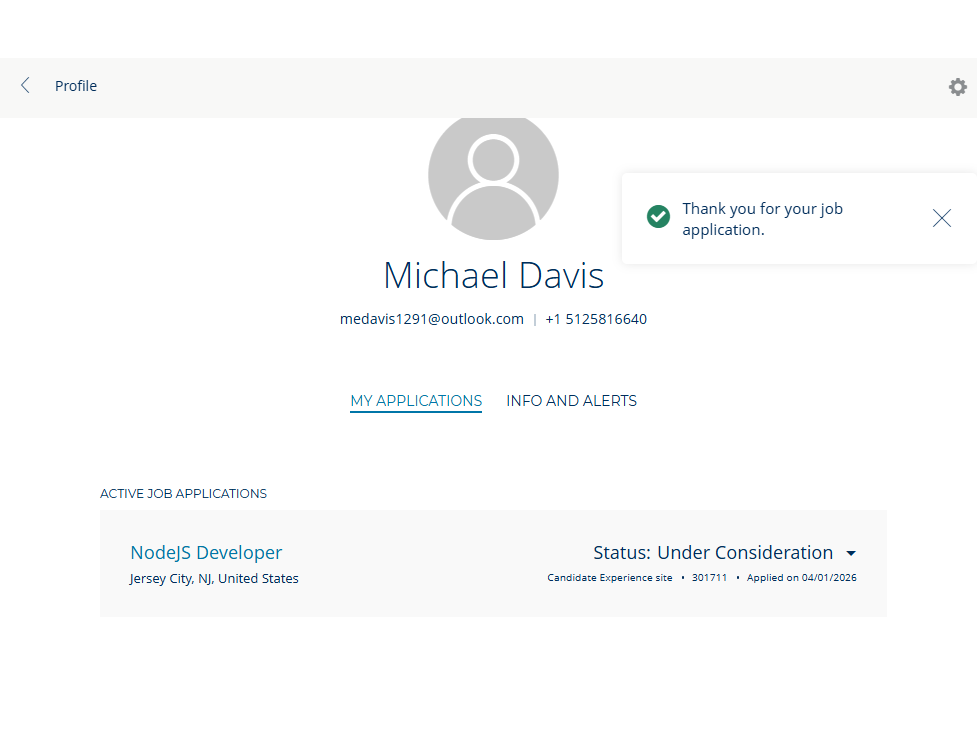
Task: Click the medavis1291@outlook.com email address
Action: click(432, 319)
